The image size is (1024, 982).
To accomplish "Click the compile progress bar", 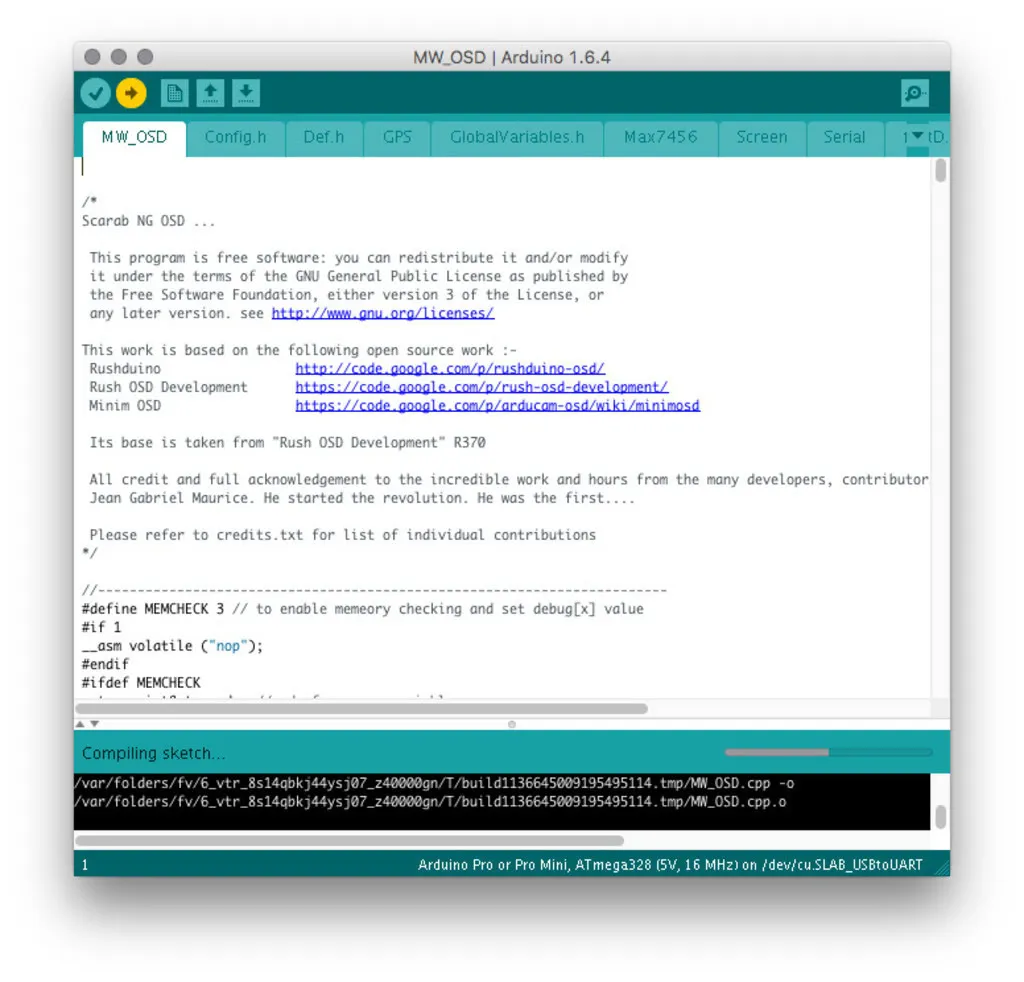I will (828, 752).
